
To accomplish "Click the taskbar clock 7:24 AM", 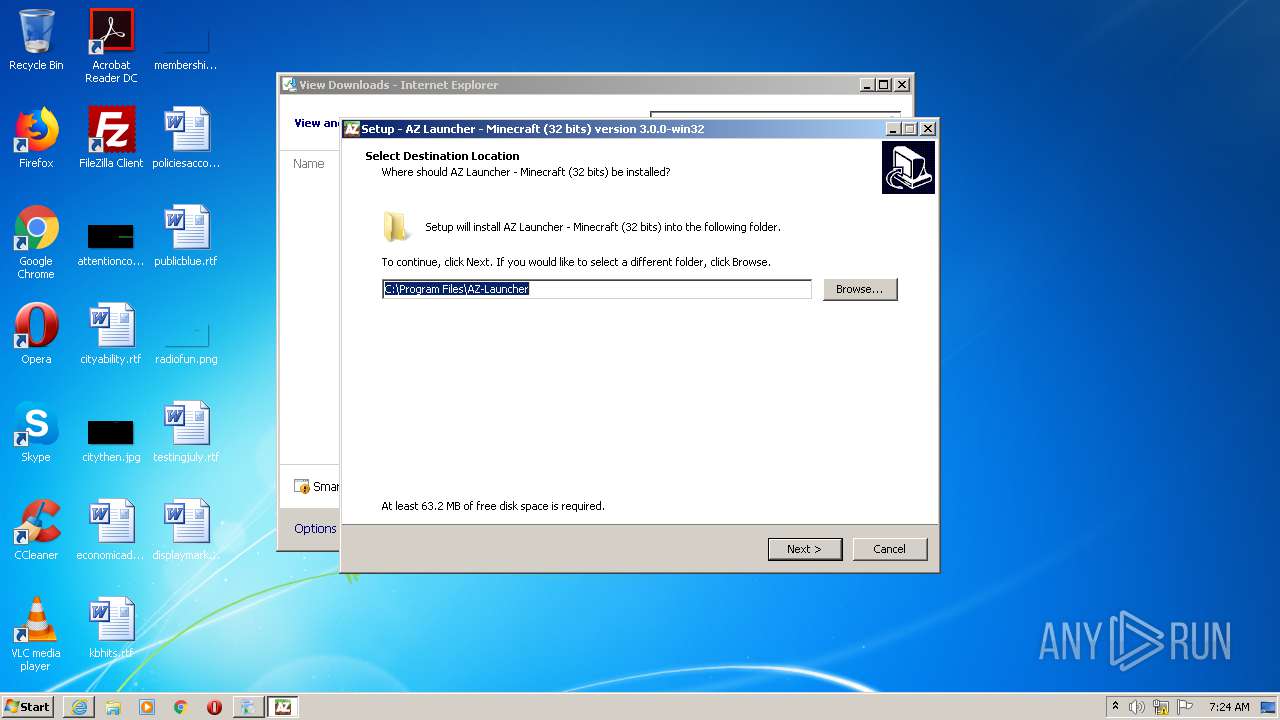I will (1229, 707).
